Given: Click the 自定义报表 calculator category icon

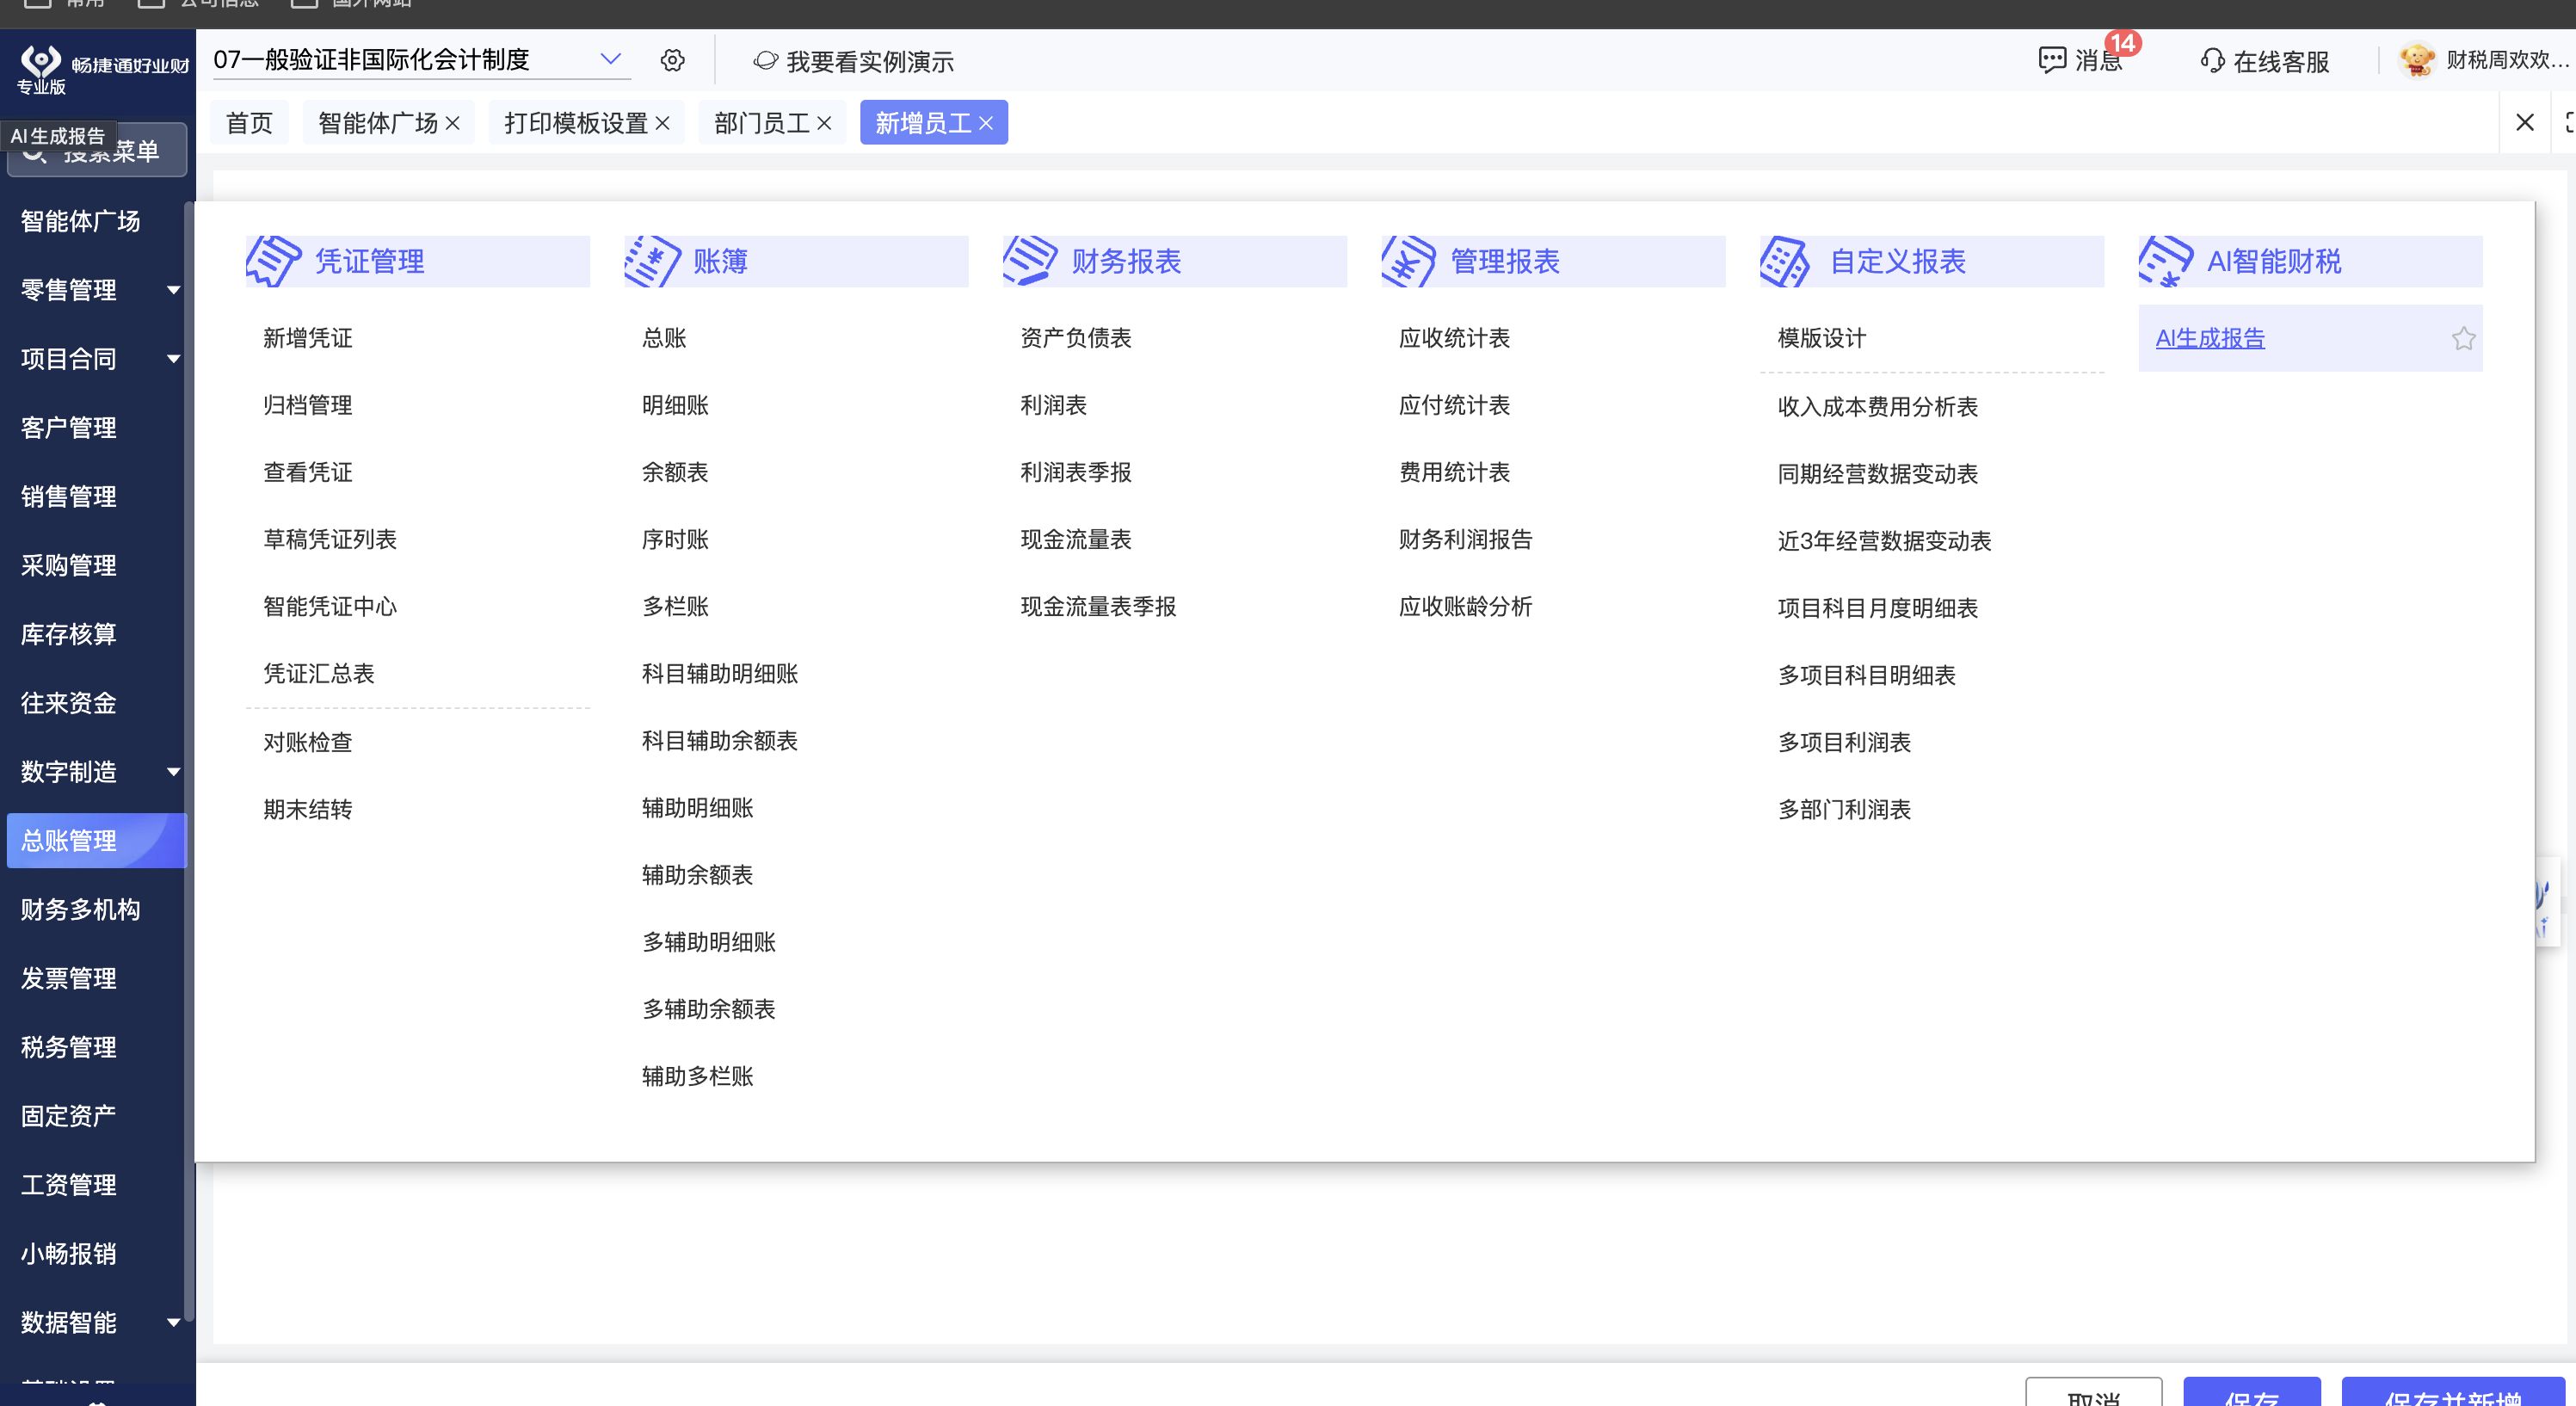Looking at the screenshot, I should pyautogui.click(x=1785, y=261).
